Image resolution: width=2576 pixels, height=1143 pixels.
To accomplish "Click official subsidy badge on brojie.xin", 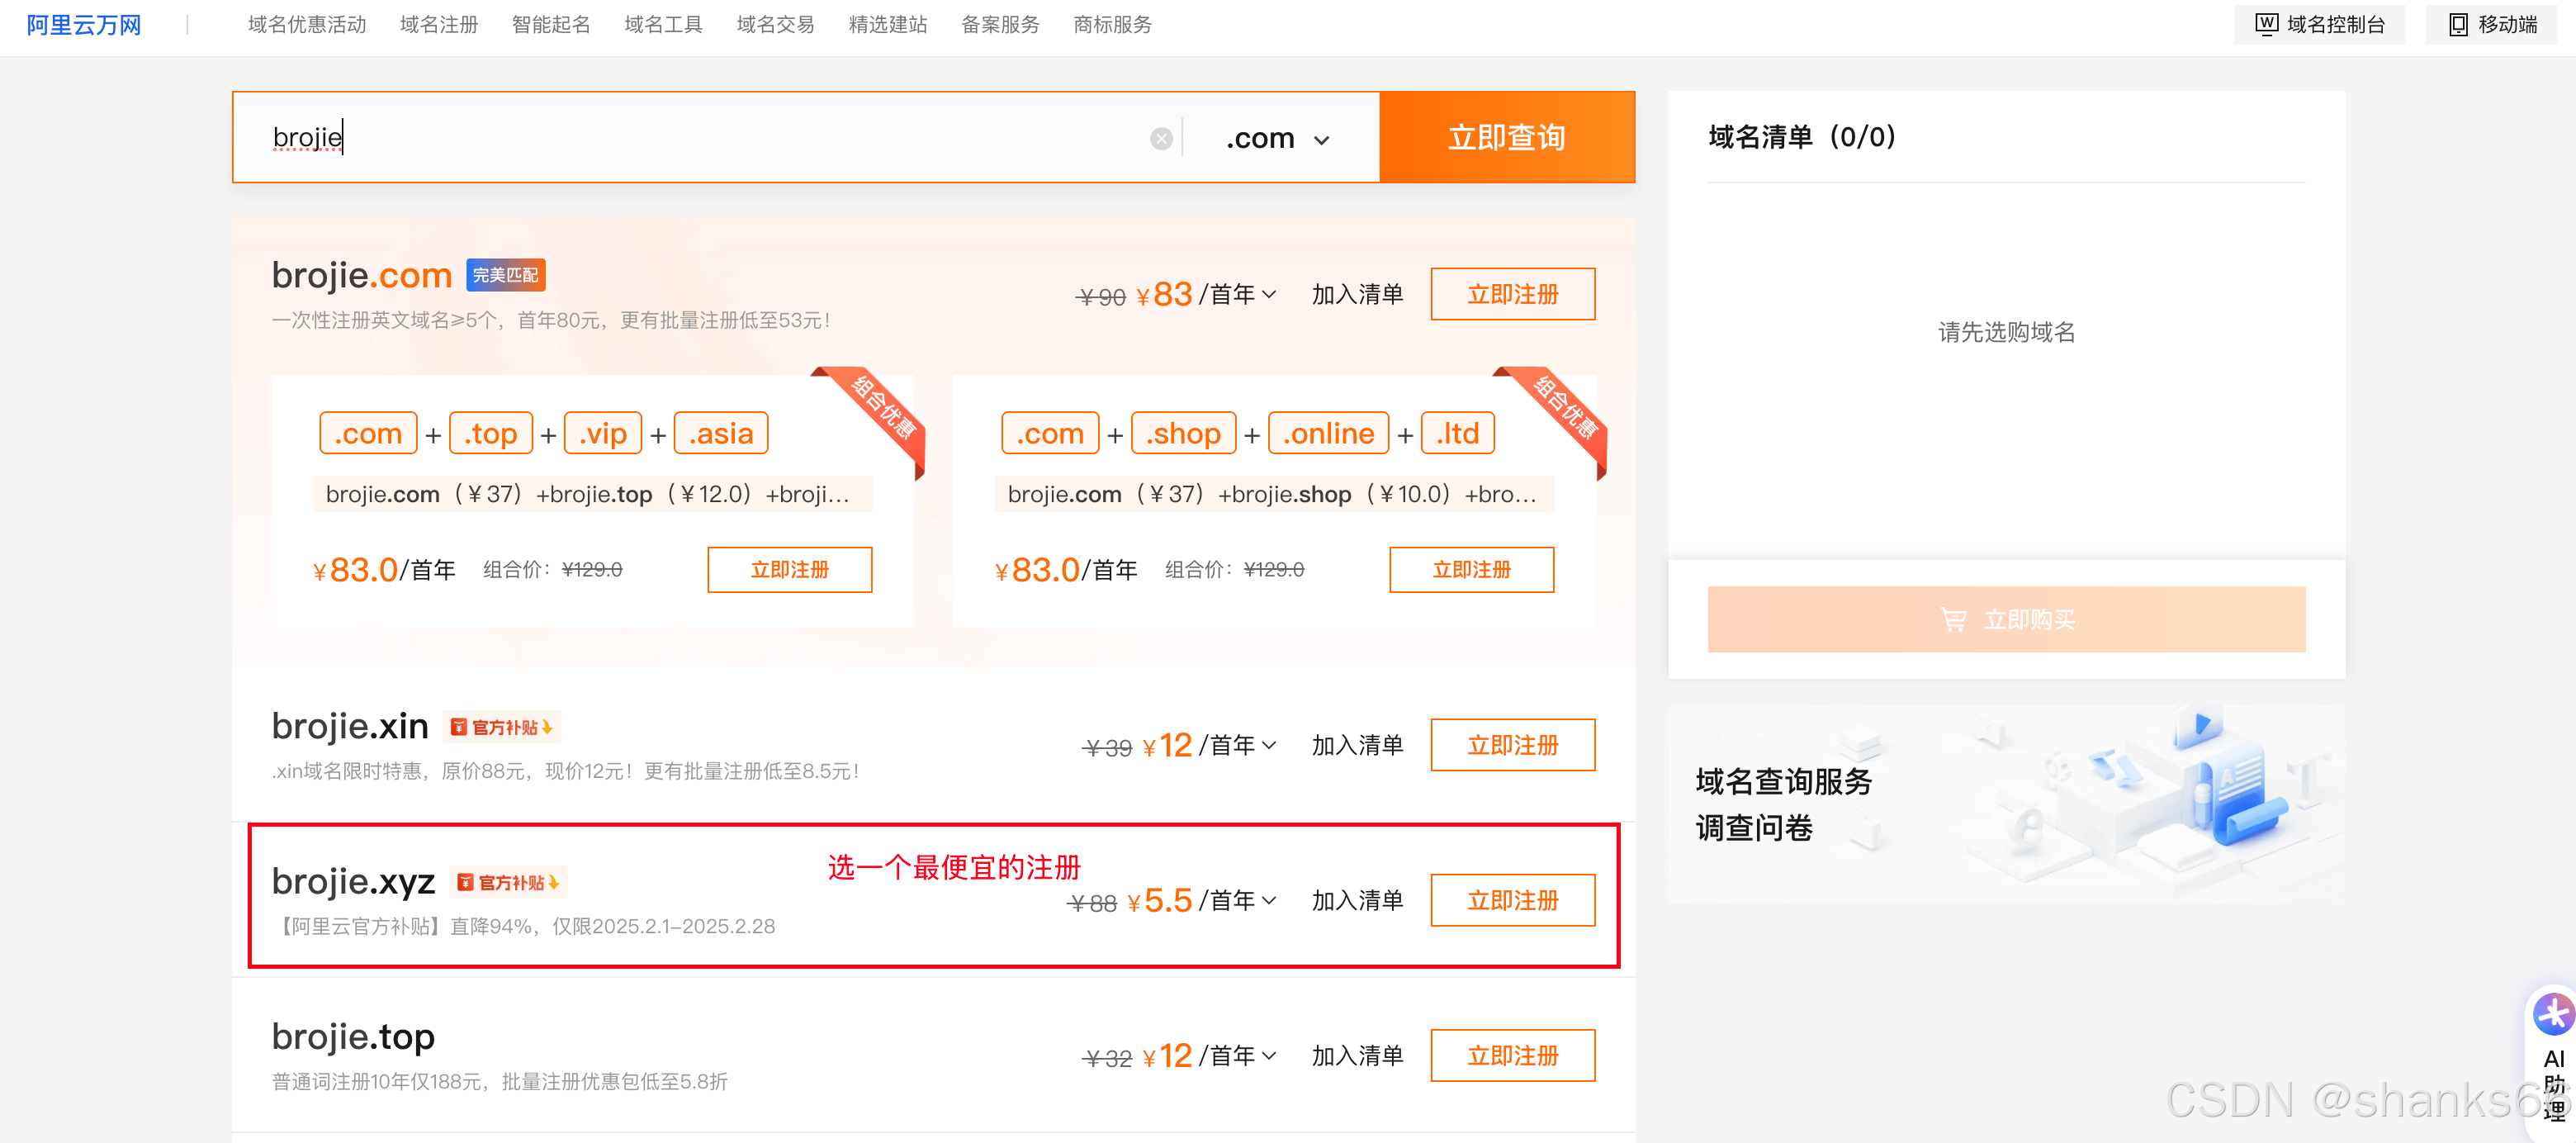I will 502,727.
